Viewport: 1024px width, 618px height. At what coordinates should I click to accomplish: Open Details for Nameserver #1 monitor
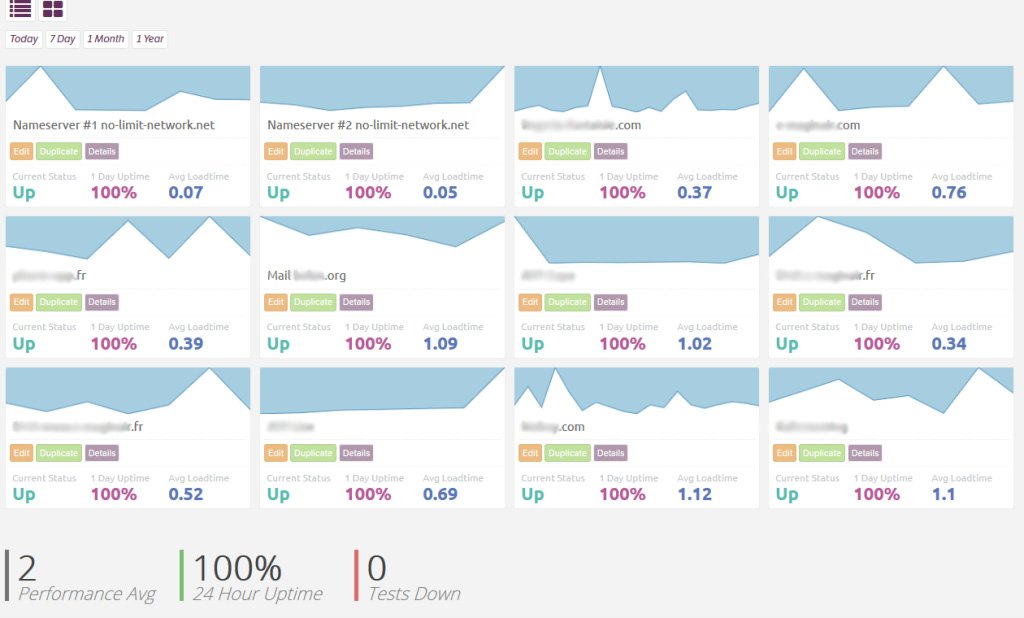click(102, 152)
